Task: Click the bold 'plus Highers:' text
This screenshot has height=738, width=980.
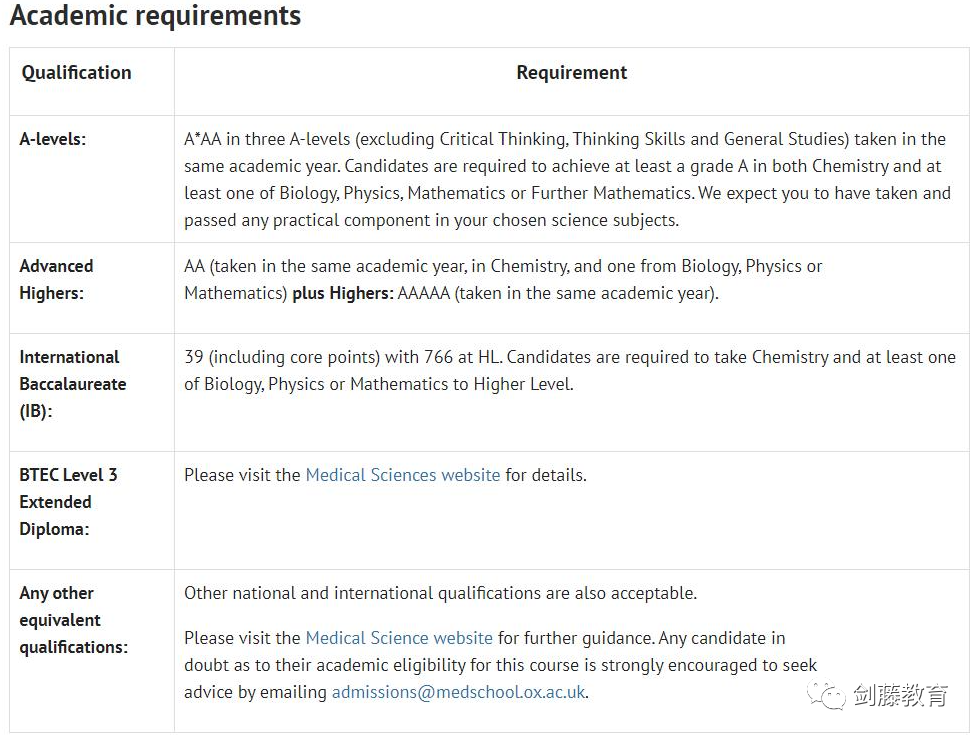Action: (x=342, y=293)
